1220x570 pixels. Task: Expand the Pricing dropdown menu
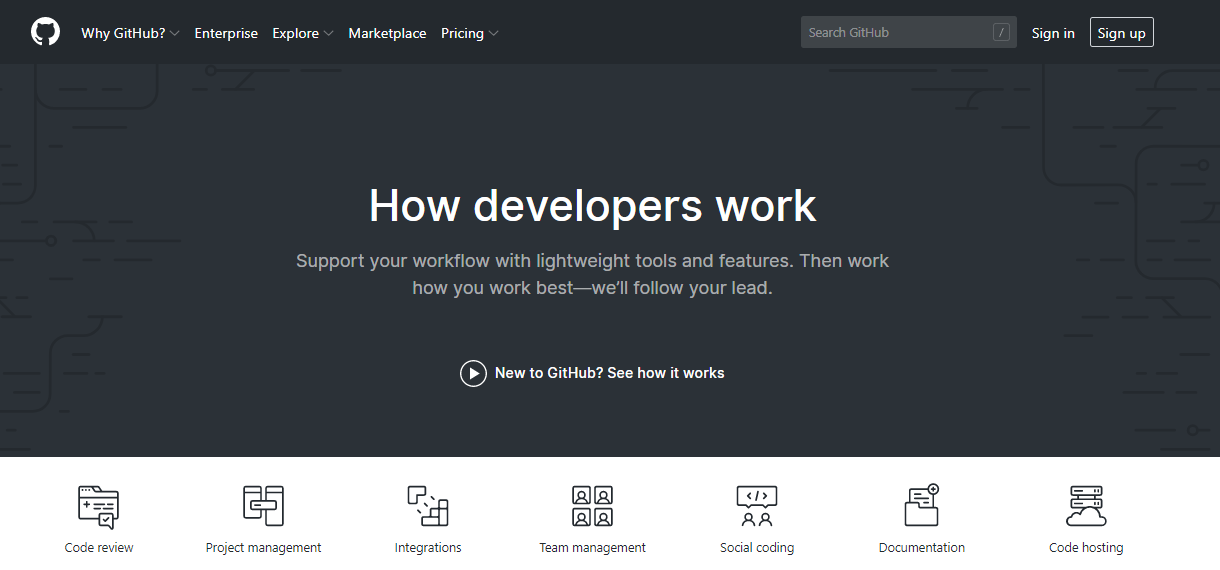[469, 33]
